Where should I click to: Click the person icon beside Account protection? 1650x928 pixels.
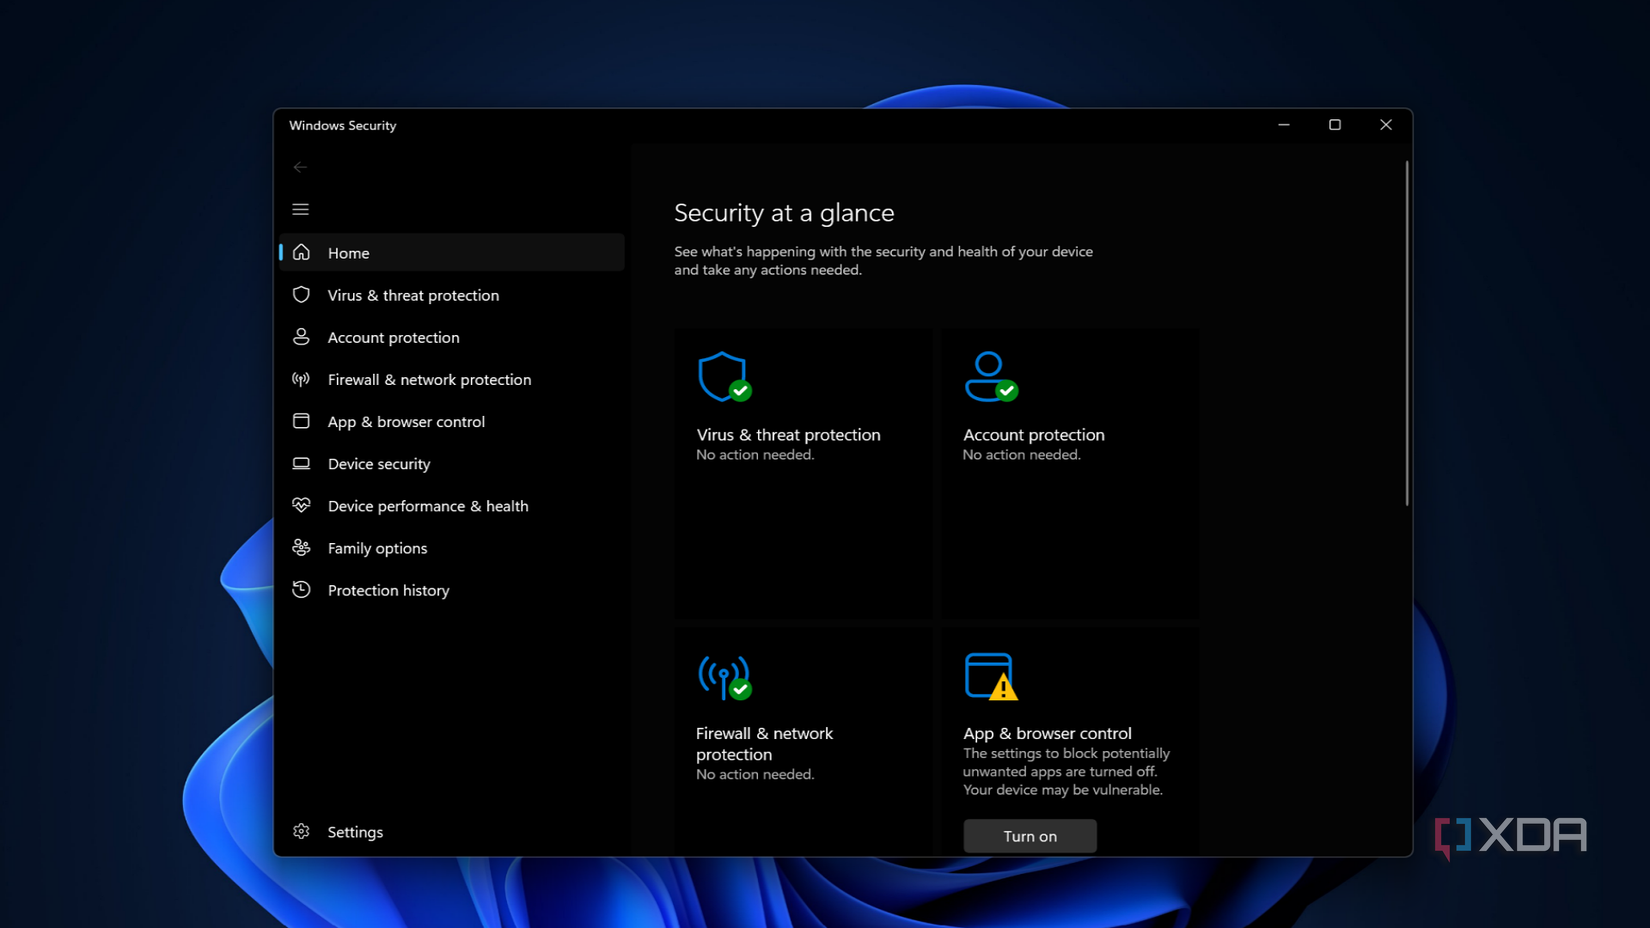point(301,337)
